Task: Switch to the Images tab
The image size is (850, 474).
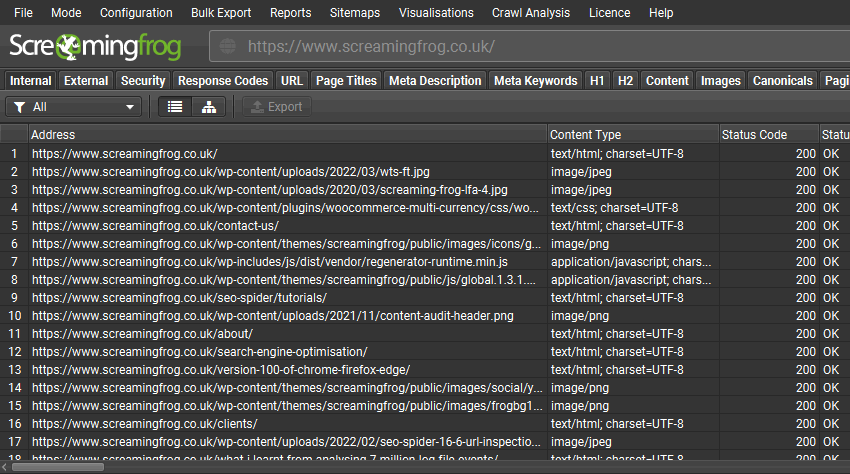Action: [x=720, y=81]
